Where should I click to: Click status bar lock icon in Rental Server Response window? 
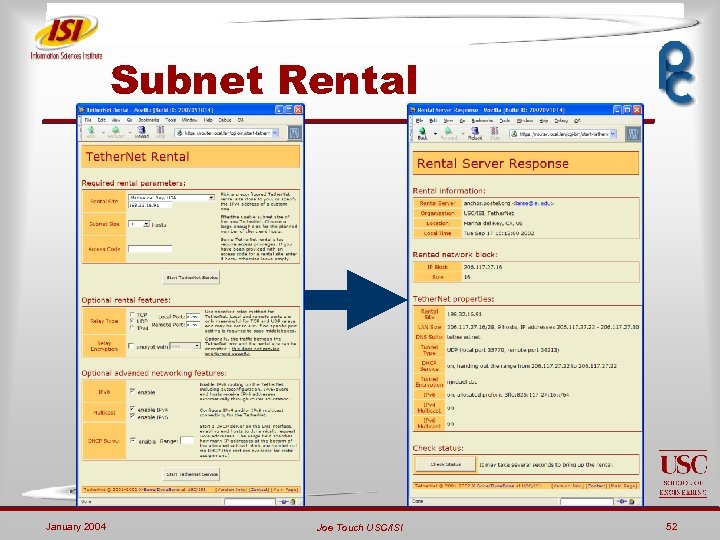tap(632, 501)
